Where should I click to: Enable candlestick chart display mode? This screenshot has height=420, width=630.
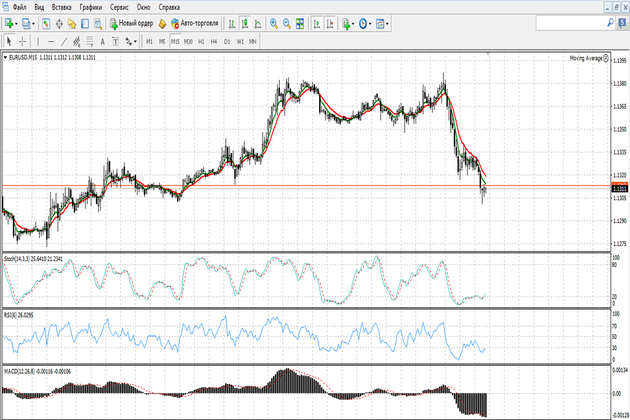tap(245, 23)
